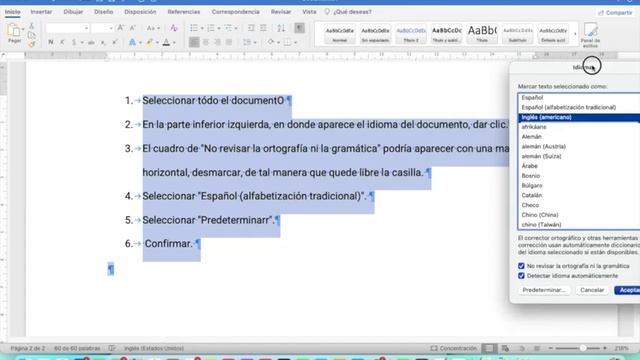Switch to the Disposición tab

pyautogui.click(x=140, y=12)
